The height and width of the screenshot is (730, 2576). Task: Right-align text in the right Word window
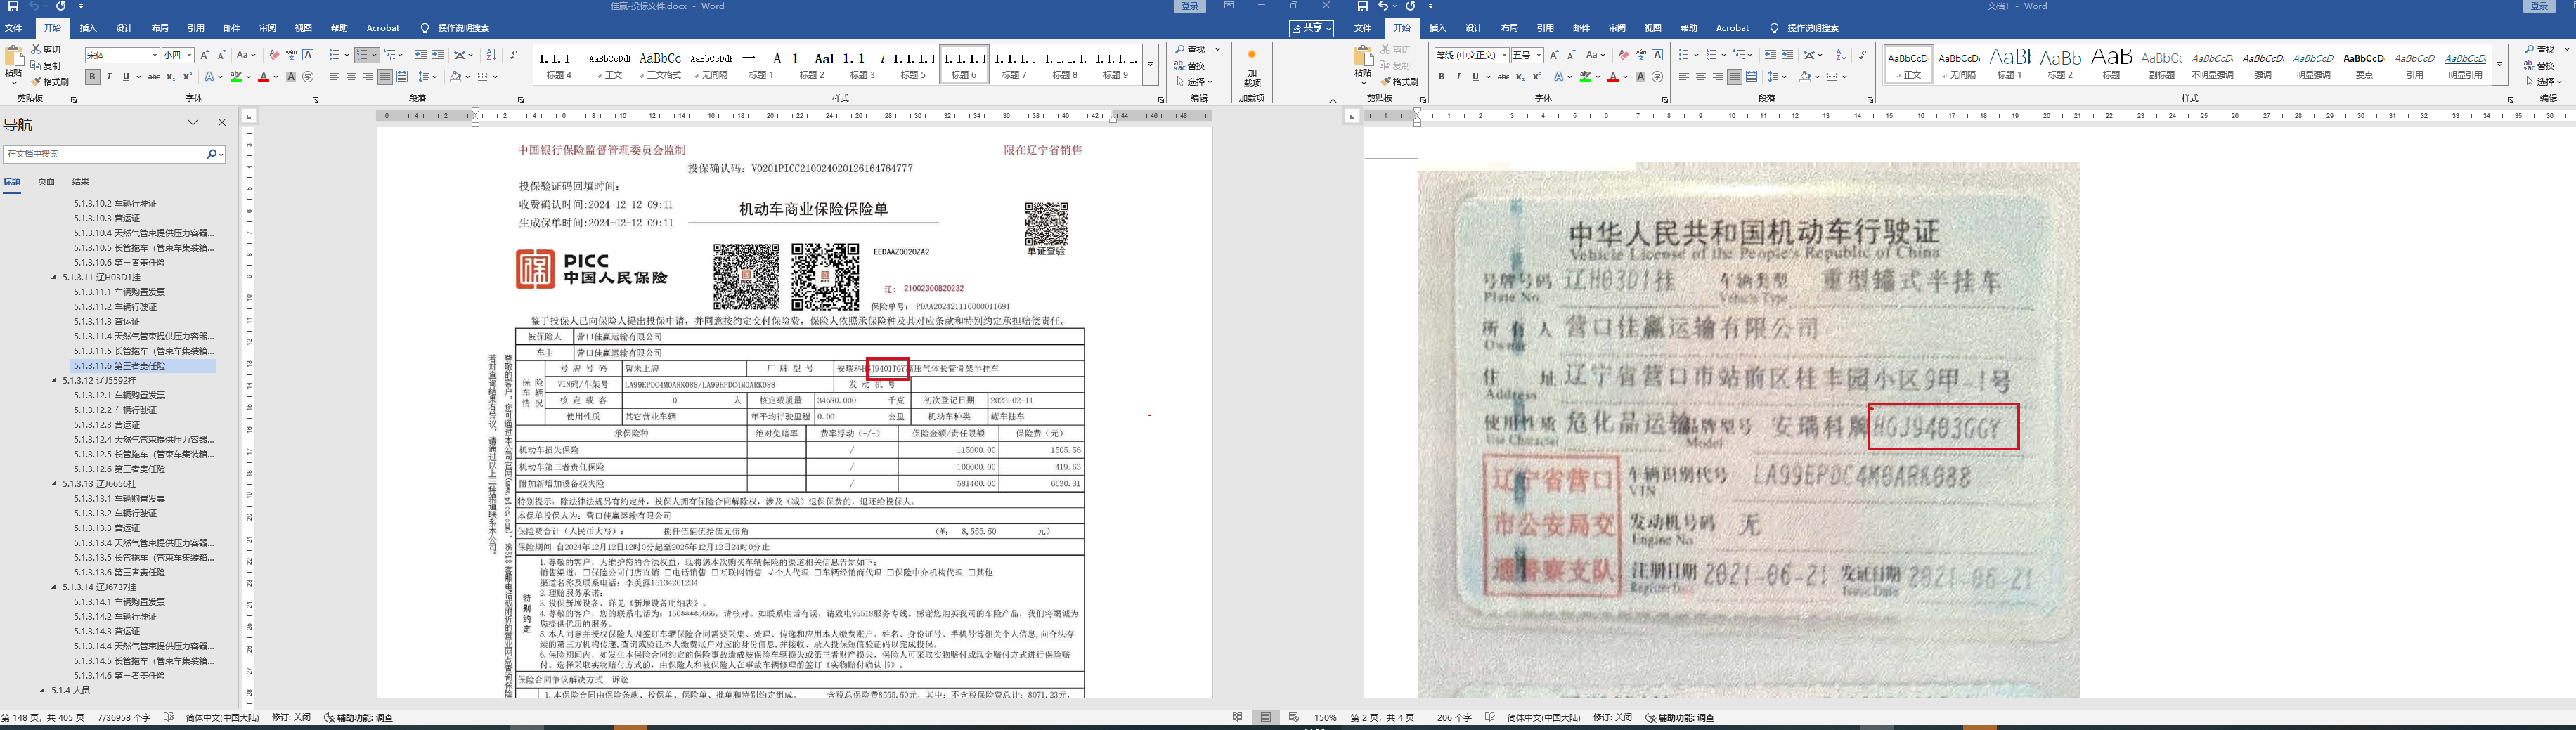click(x=1717, y=77)
